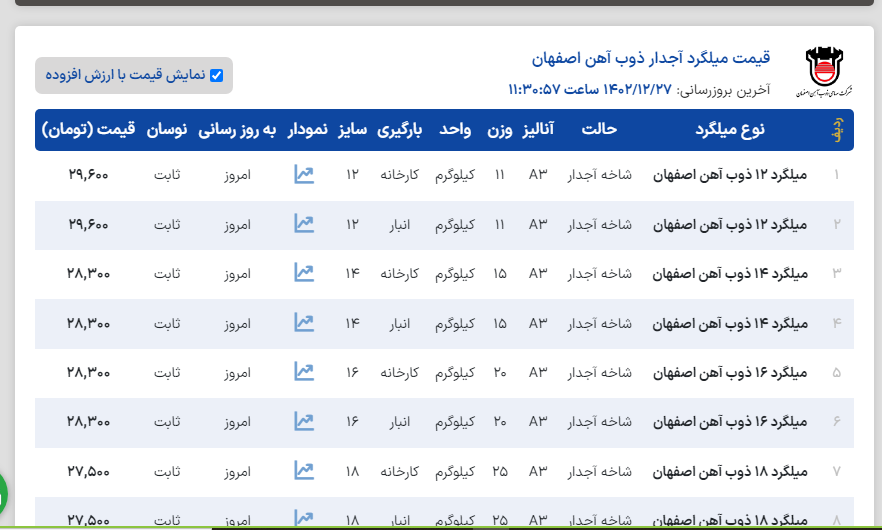Open chart icon for row 2 (میلگرد ۱۲ انبار)

point(304,224)
